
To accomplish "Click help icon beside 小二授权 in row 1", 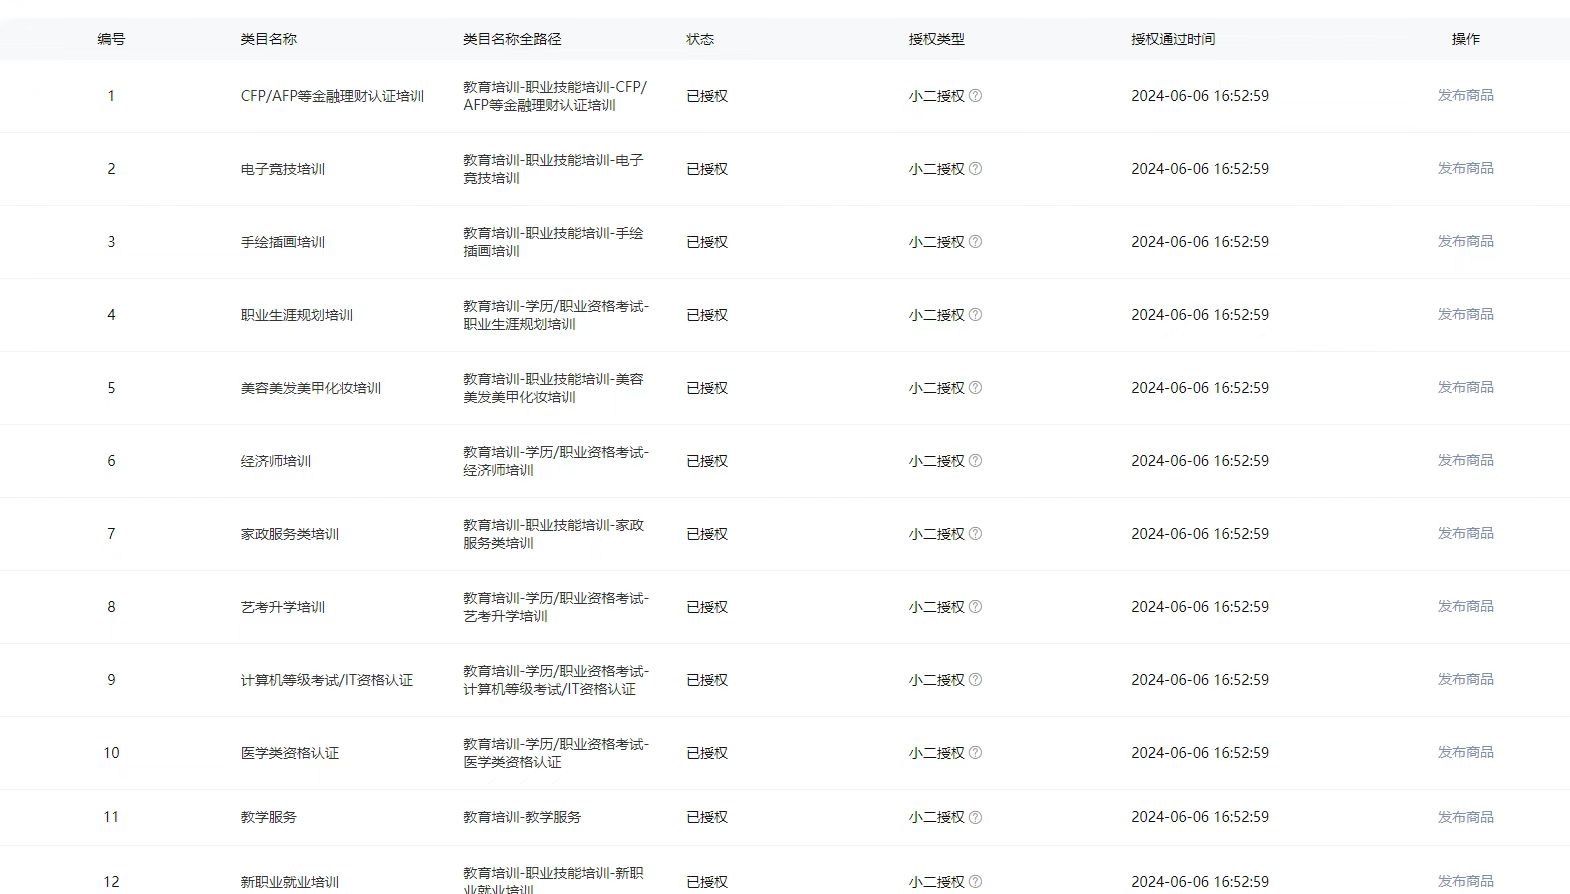I will pyautogui.click(x=975, y=96).
